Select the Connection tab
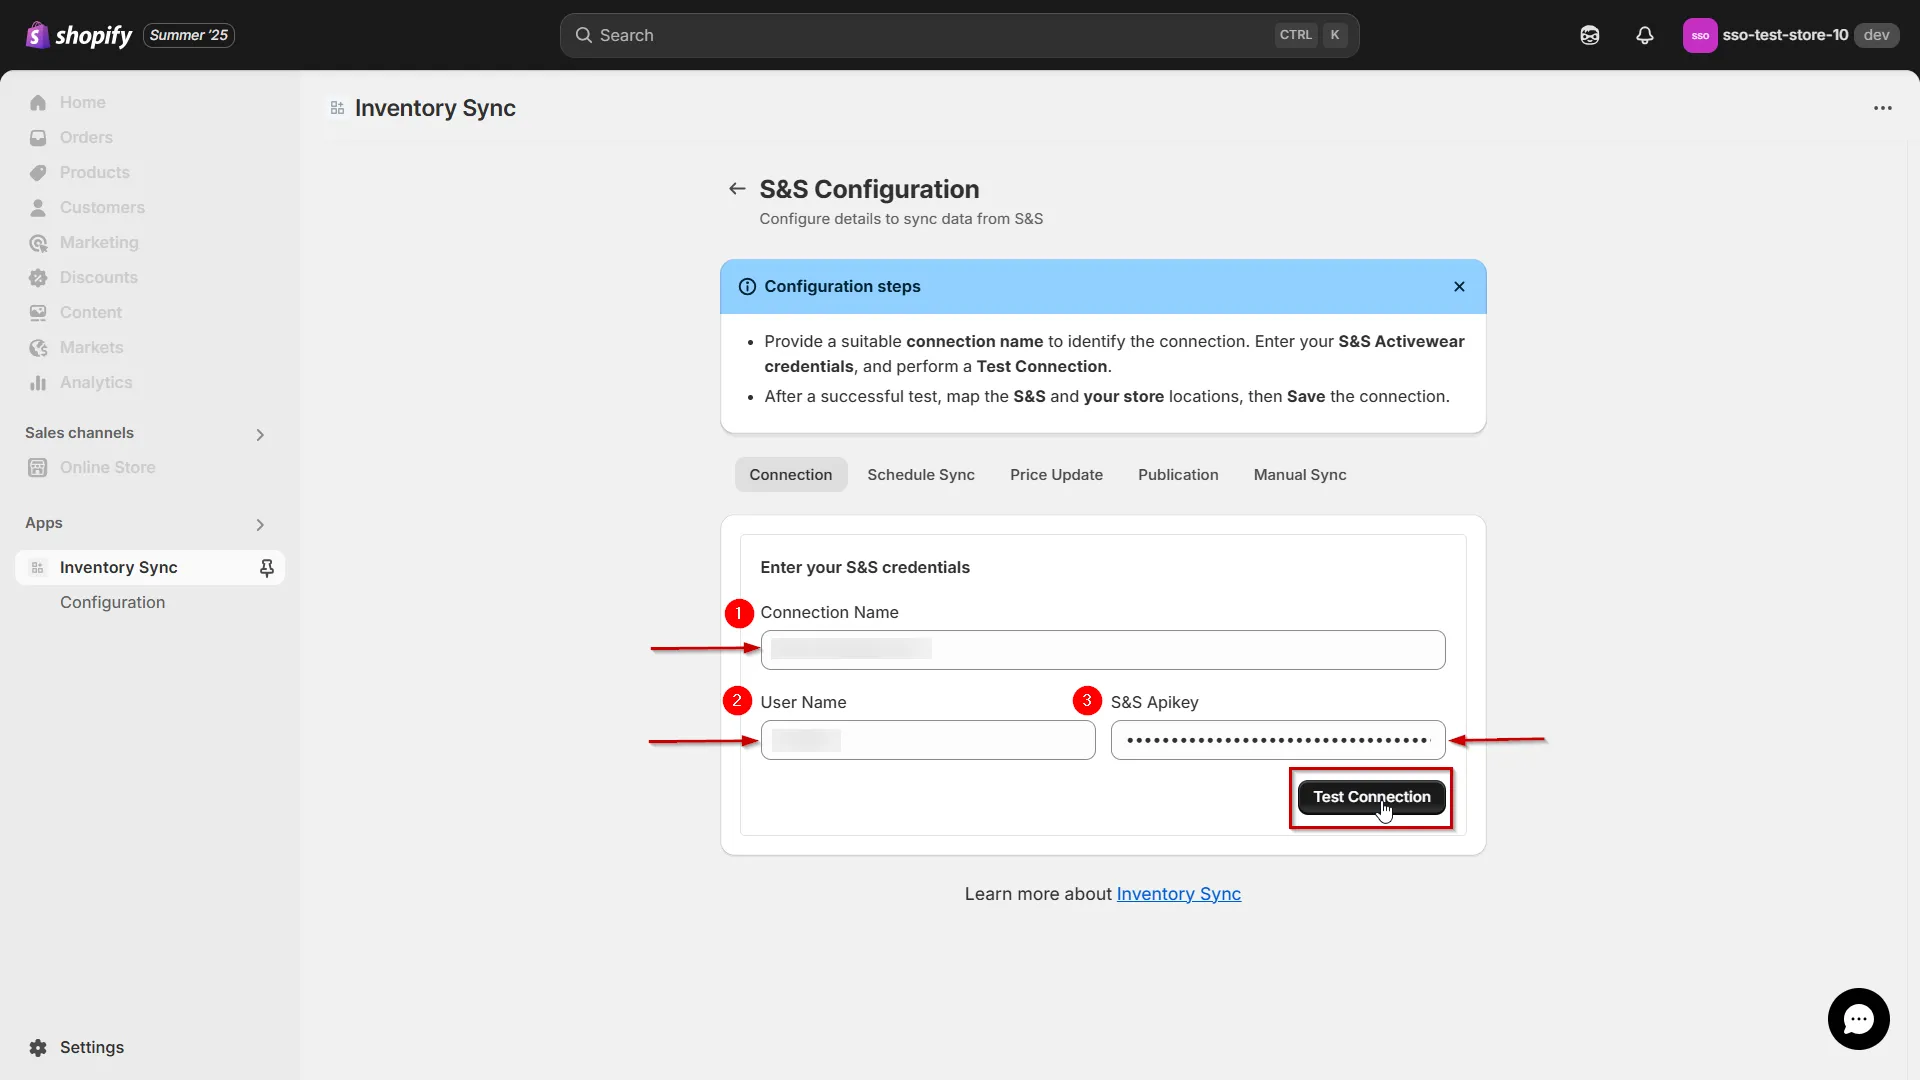This screenshot has width=1920, height=1080. [790, 474]
